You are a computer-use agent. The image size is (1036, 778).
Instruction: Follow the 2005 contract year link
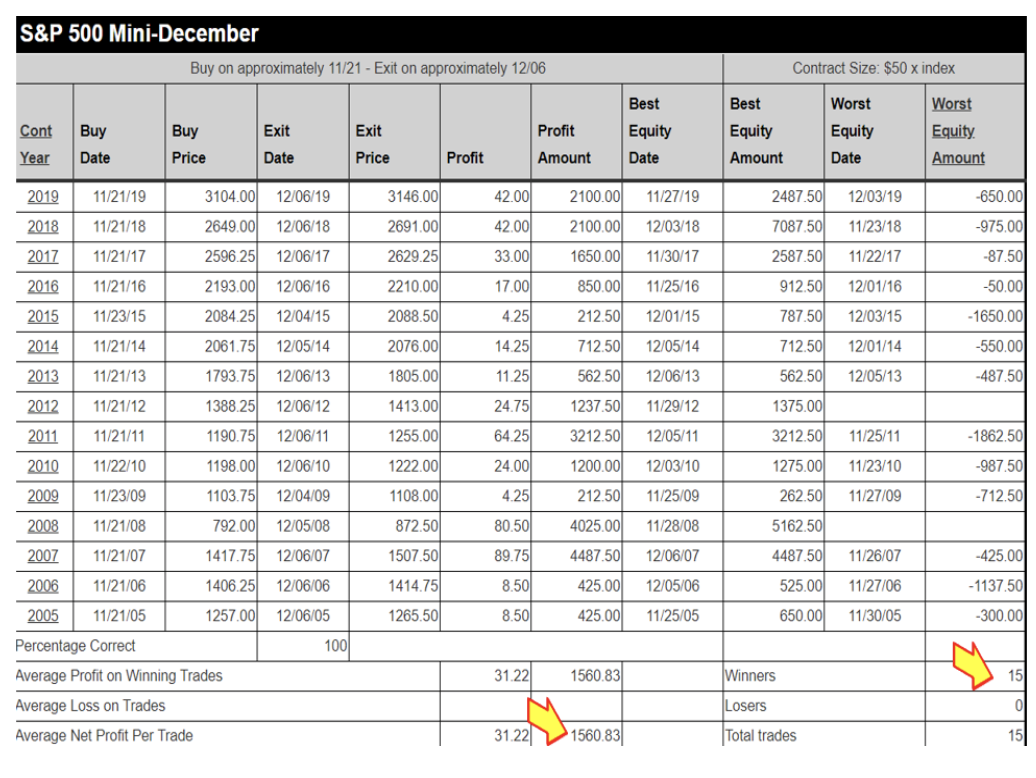[43, 616]
